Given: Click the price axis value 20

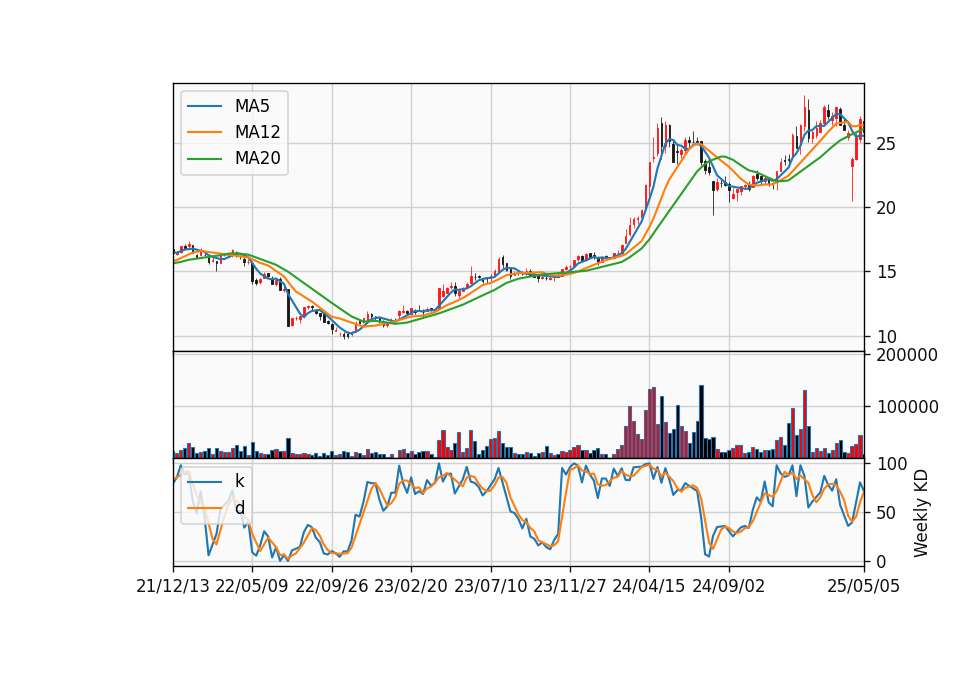Looking at the screenshot, I should coord(887,208).
